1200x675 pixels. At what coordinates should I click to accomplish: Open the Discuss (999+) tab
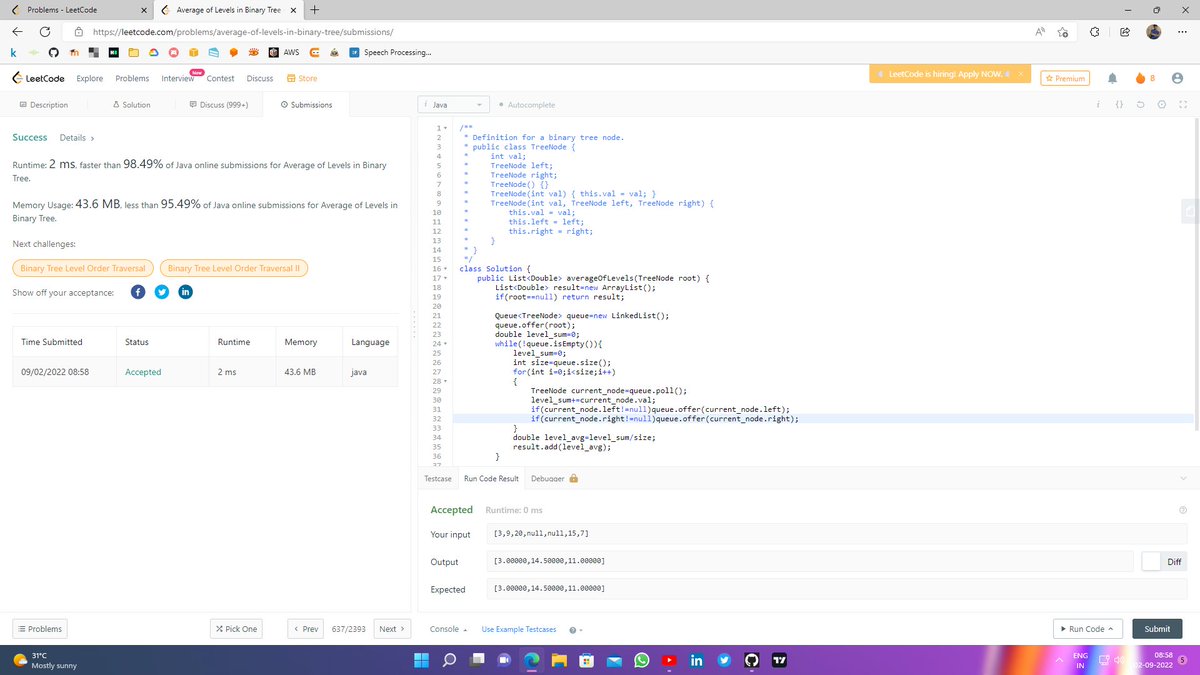tap(218, 104)
